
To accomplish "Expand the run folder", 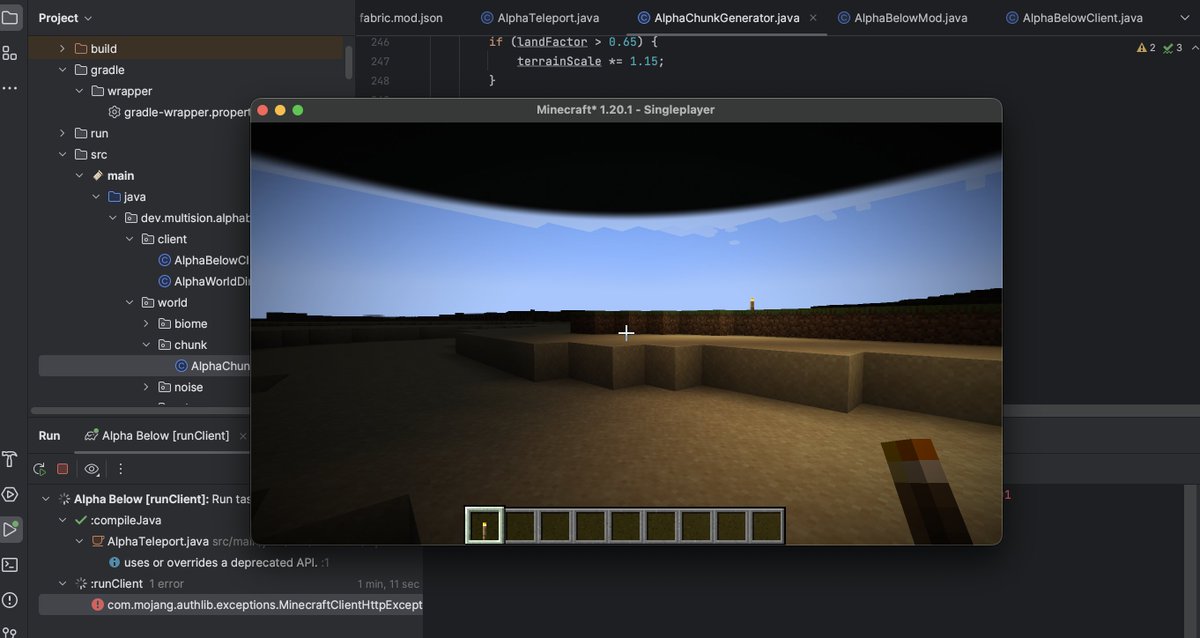I will (x=63, y=133).
